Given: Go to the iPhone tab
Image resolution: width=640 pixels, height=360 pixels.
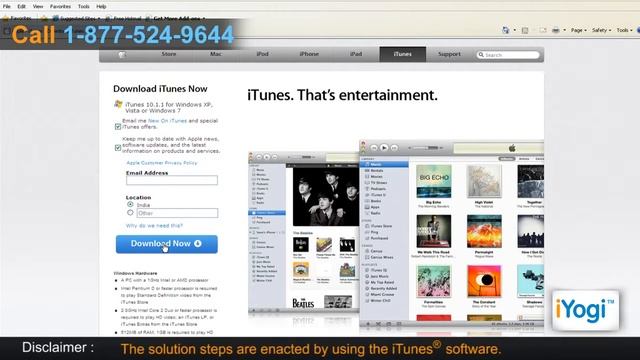Looking at the screenshot, I should (309, 54).
